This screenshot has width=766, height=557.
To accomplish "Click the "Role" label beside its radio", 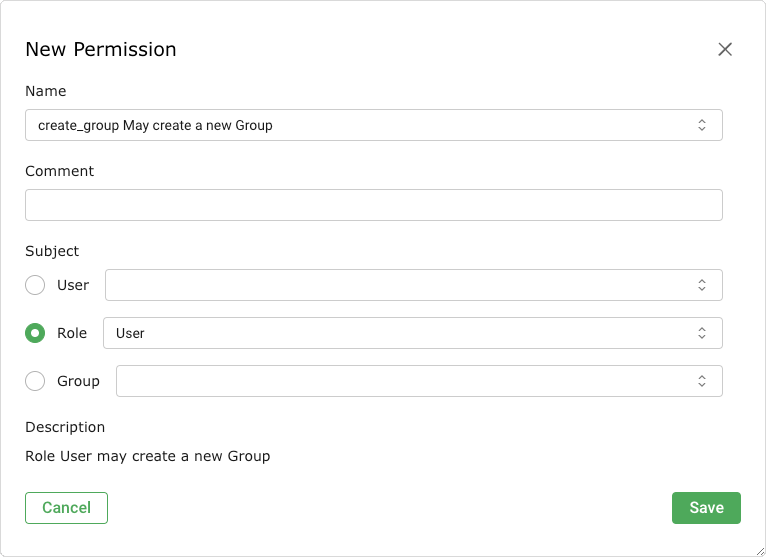I will point(72,333).
